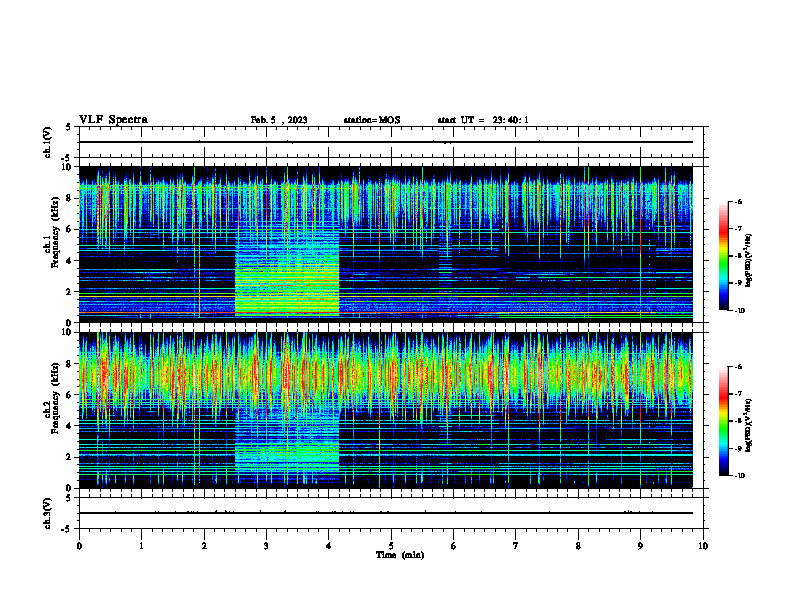792x612 pixels.
Task: Click the ch.2 spectrogram color scale bar
Action: pos(724,421)
